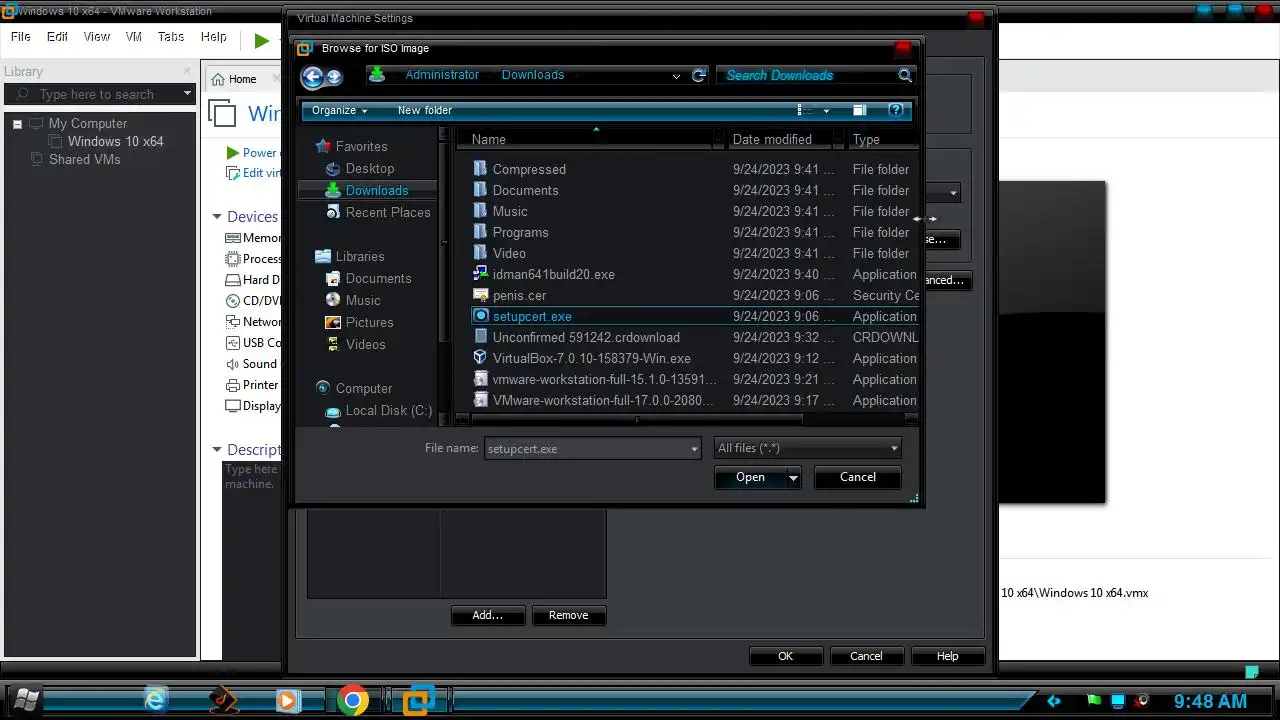Click the Open button split arrow
The width and height of the screenshot is (1280, 720).
click(794, 478)
